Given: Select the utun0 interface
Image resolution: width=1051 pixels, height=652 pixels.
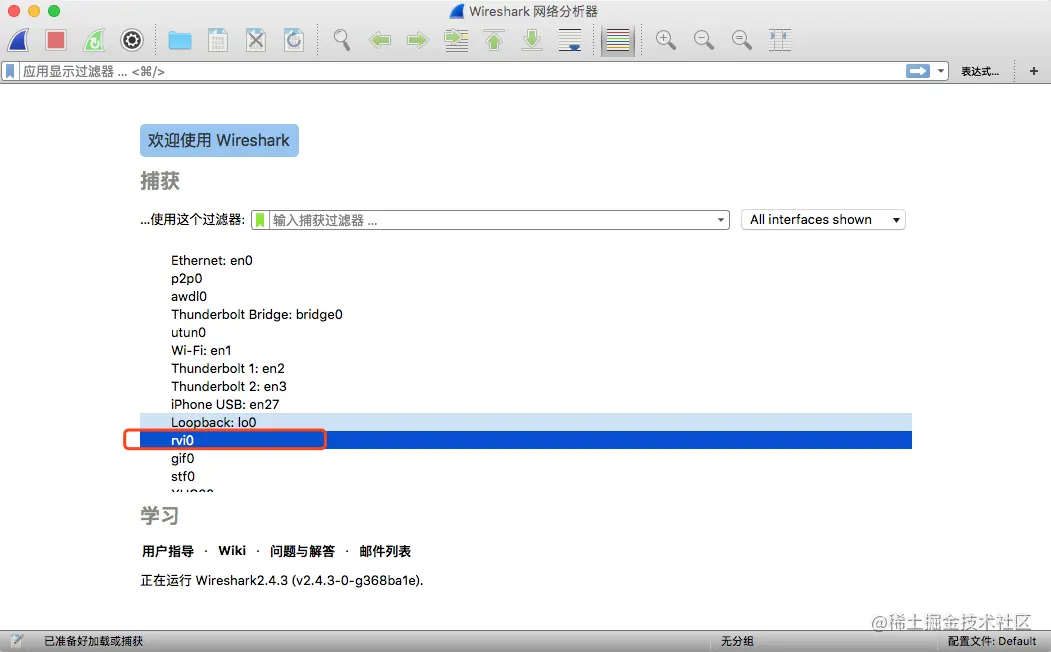Looking at the screenshot, I should [188, 332].
